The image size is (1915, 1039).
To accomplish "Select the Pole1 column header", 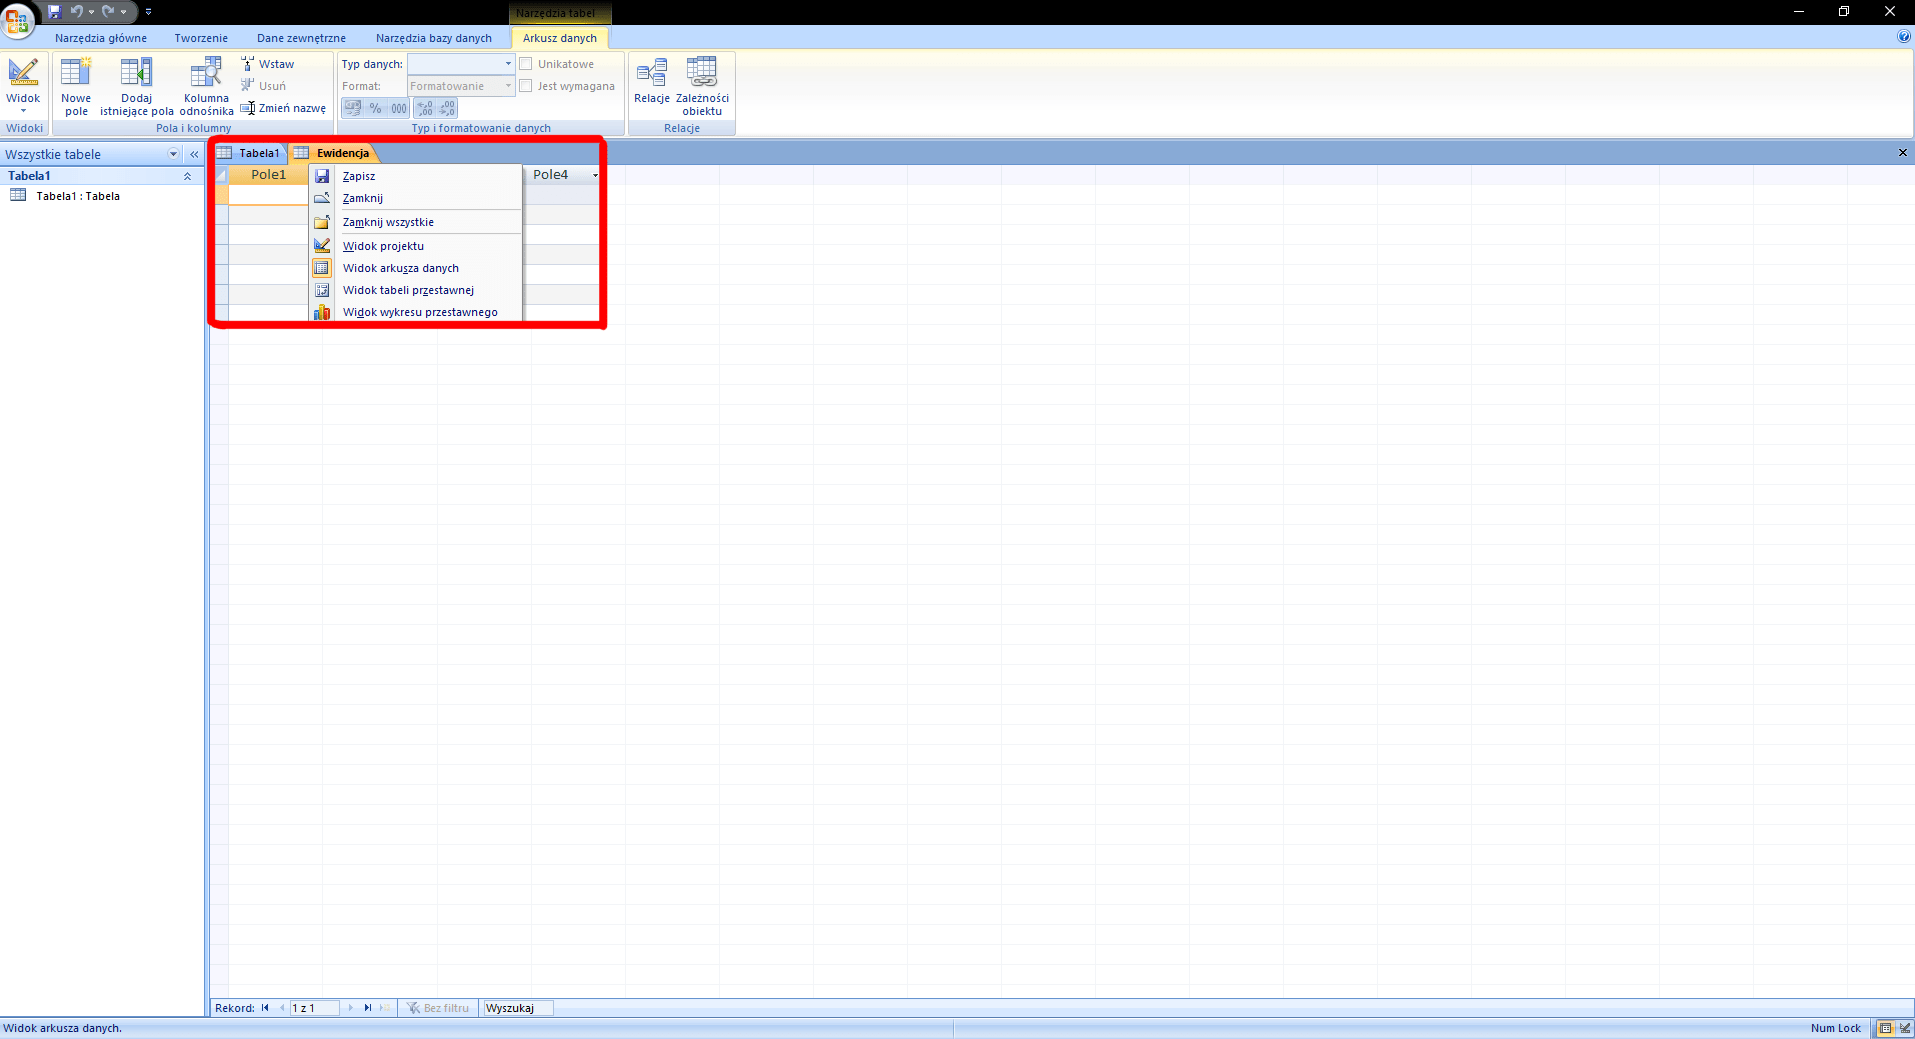I will click(268, 175).
